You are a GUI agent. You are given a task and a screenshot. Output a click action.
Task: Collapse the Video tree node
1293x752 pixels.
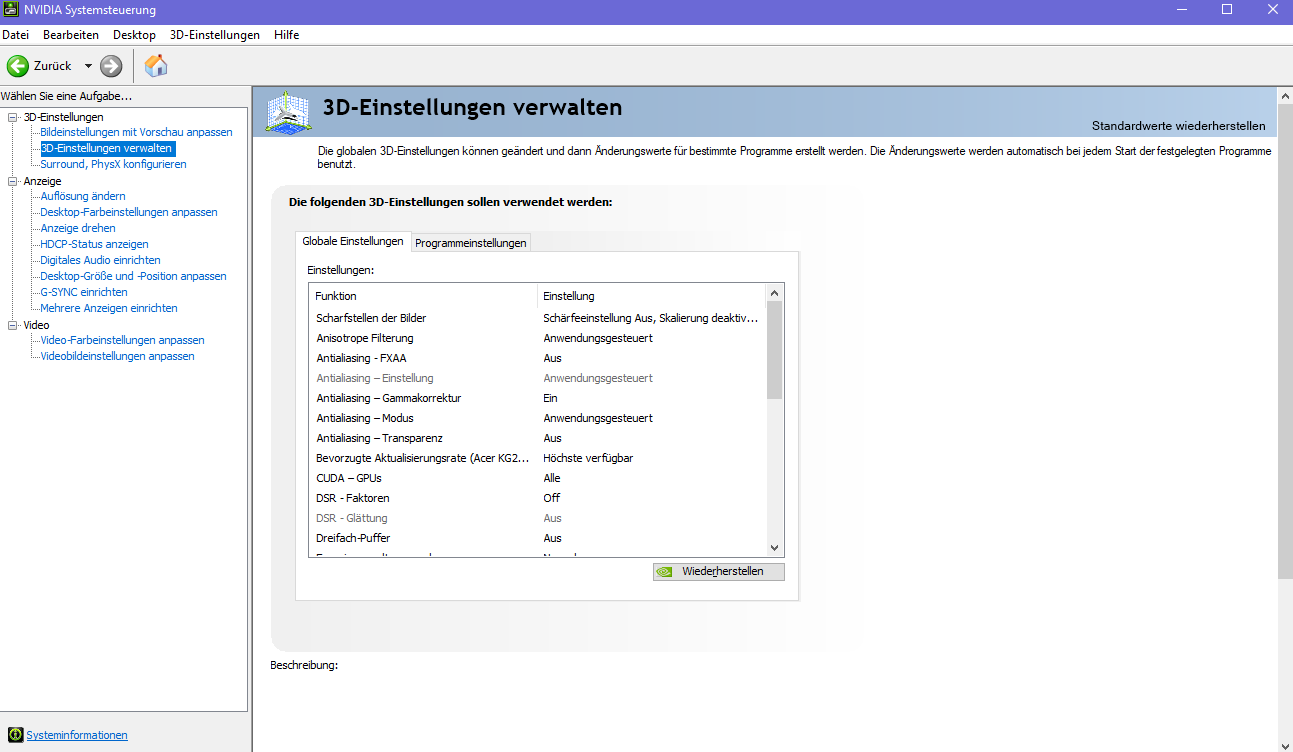[13, 325]
